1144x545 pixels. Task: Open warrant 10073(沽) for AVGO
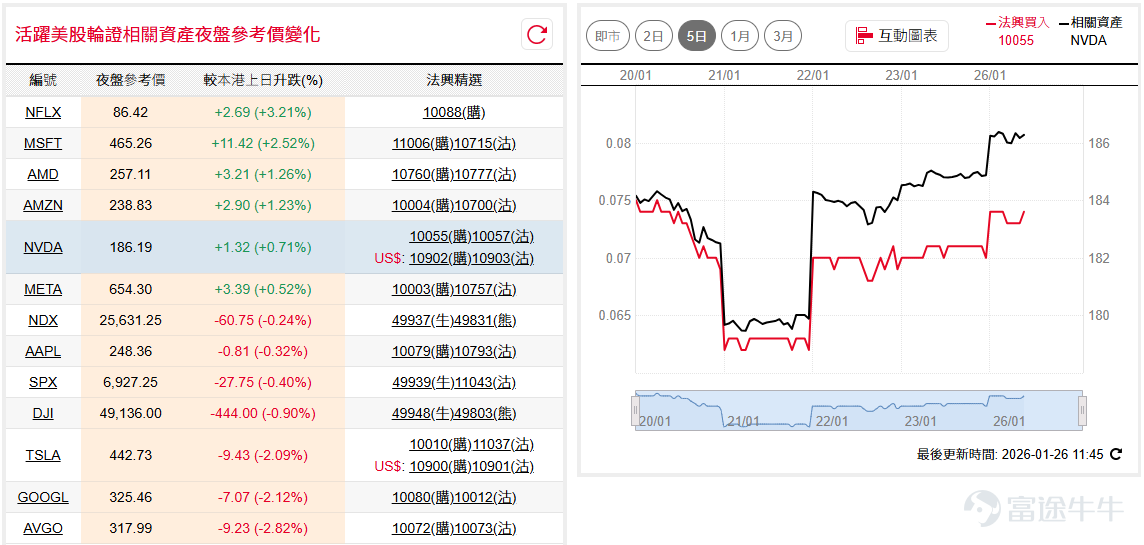tap(484, 528)
